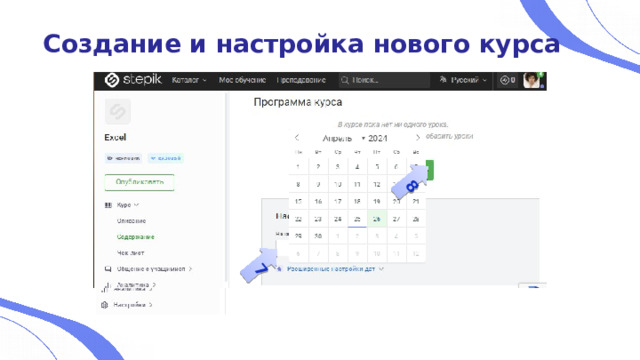Click the 2024 year field
640x360 pixels.
378,138
